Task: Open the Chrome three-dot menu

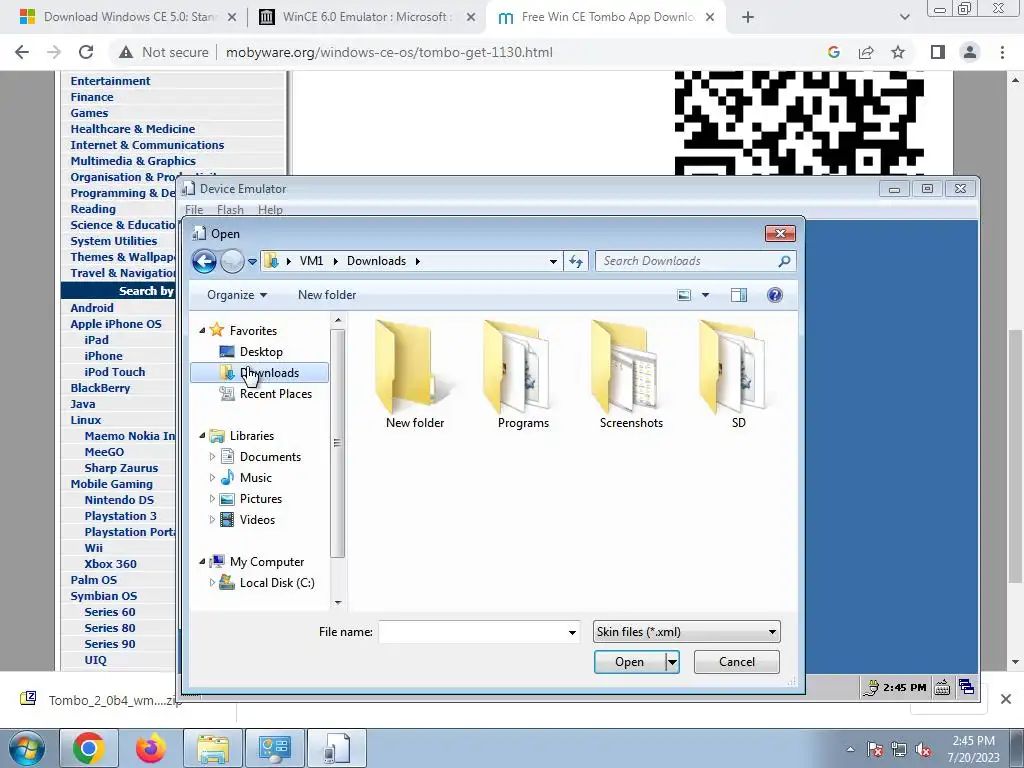Action: [x=1002, y=52]
